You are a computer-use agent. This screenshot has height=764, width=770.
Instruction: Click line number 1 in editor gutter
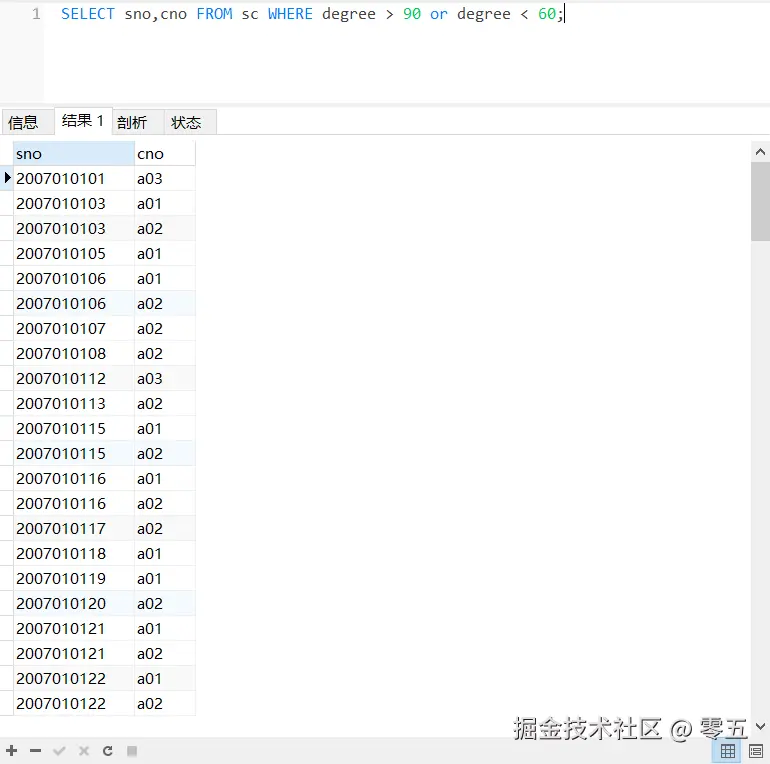[x=36, y=14]
